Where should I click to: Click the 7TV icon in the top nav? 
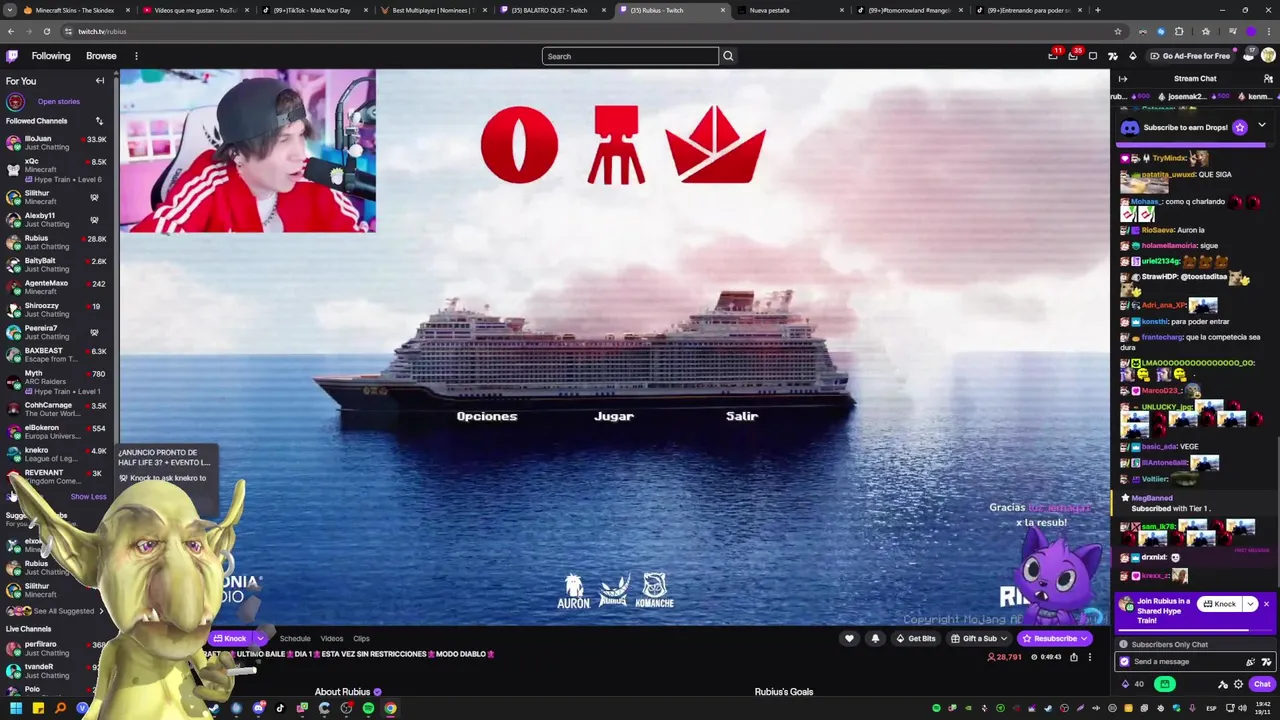(x=1113, y=56)
